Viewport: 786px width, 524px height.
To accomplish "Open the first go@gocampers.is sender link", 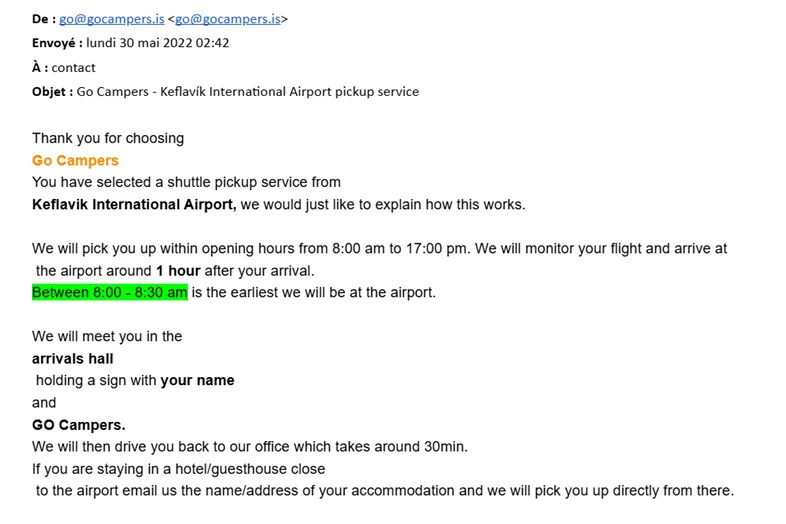I will pyautogui.click(x=112, y=19).
